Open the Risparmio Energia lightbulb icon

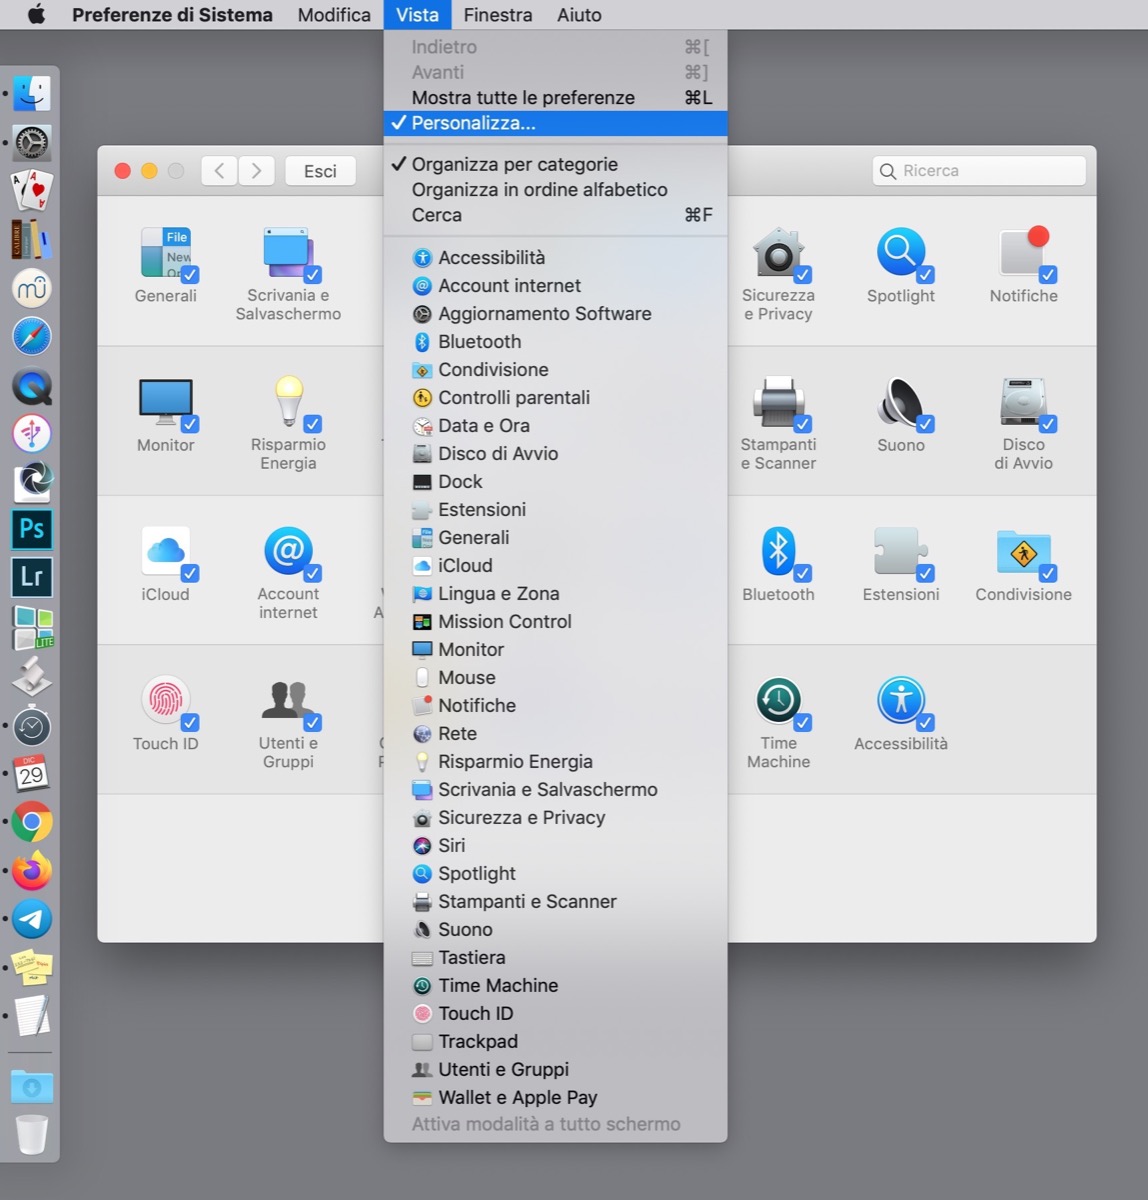point(288,403)
